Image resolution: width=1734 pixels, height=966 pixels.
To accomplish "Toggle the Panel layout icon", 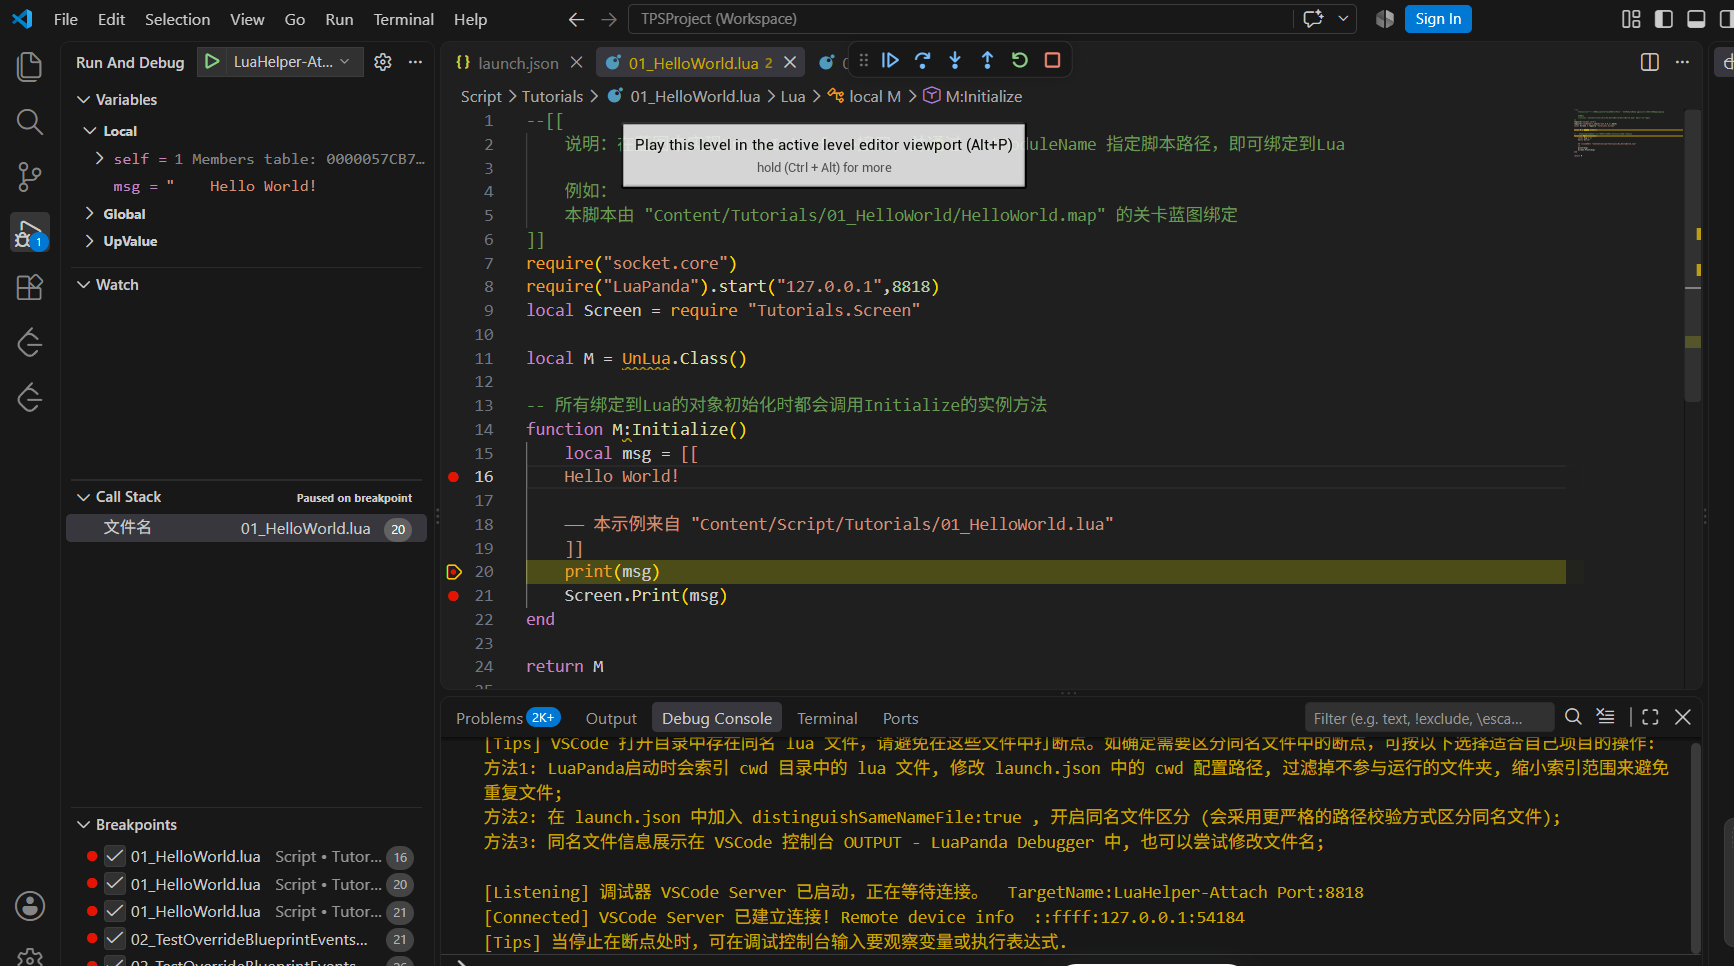I will point(1696,19).
